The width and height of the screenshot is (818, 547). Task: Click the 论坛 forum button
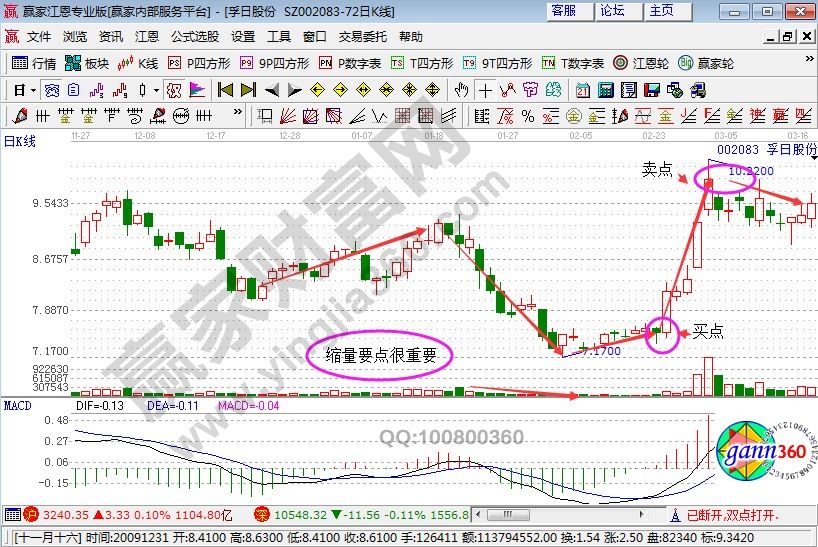coord(612,11)
